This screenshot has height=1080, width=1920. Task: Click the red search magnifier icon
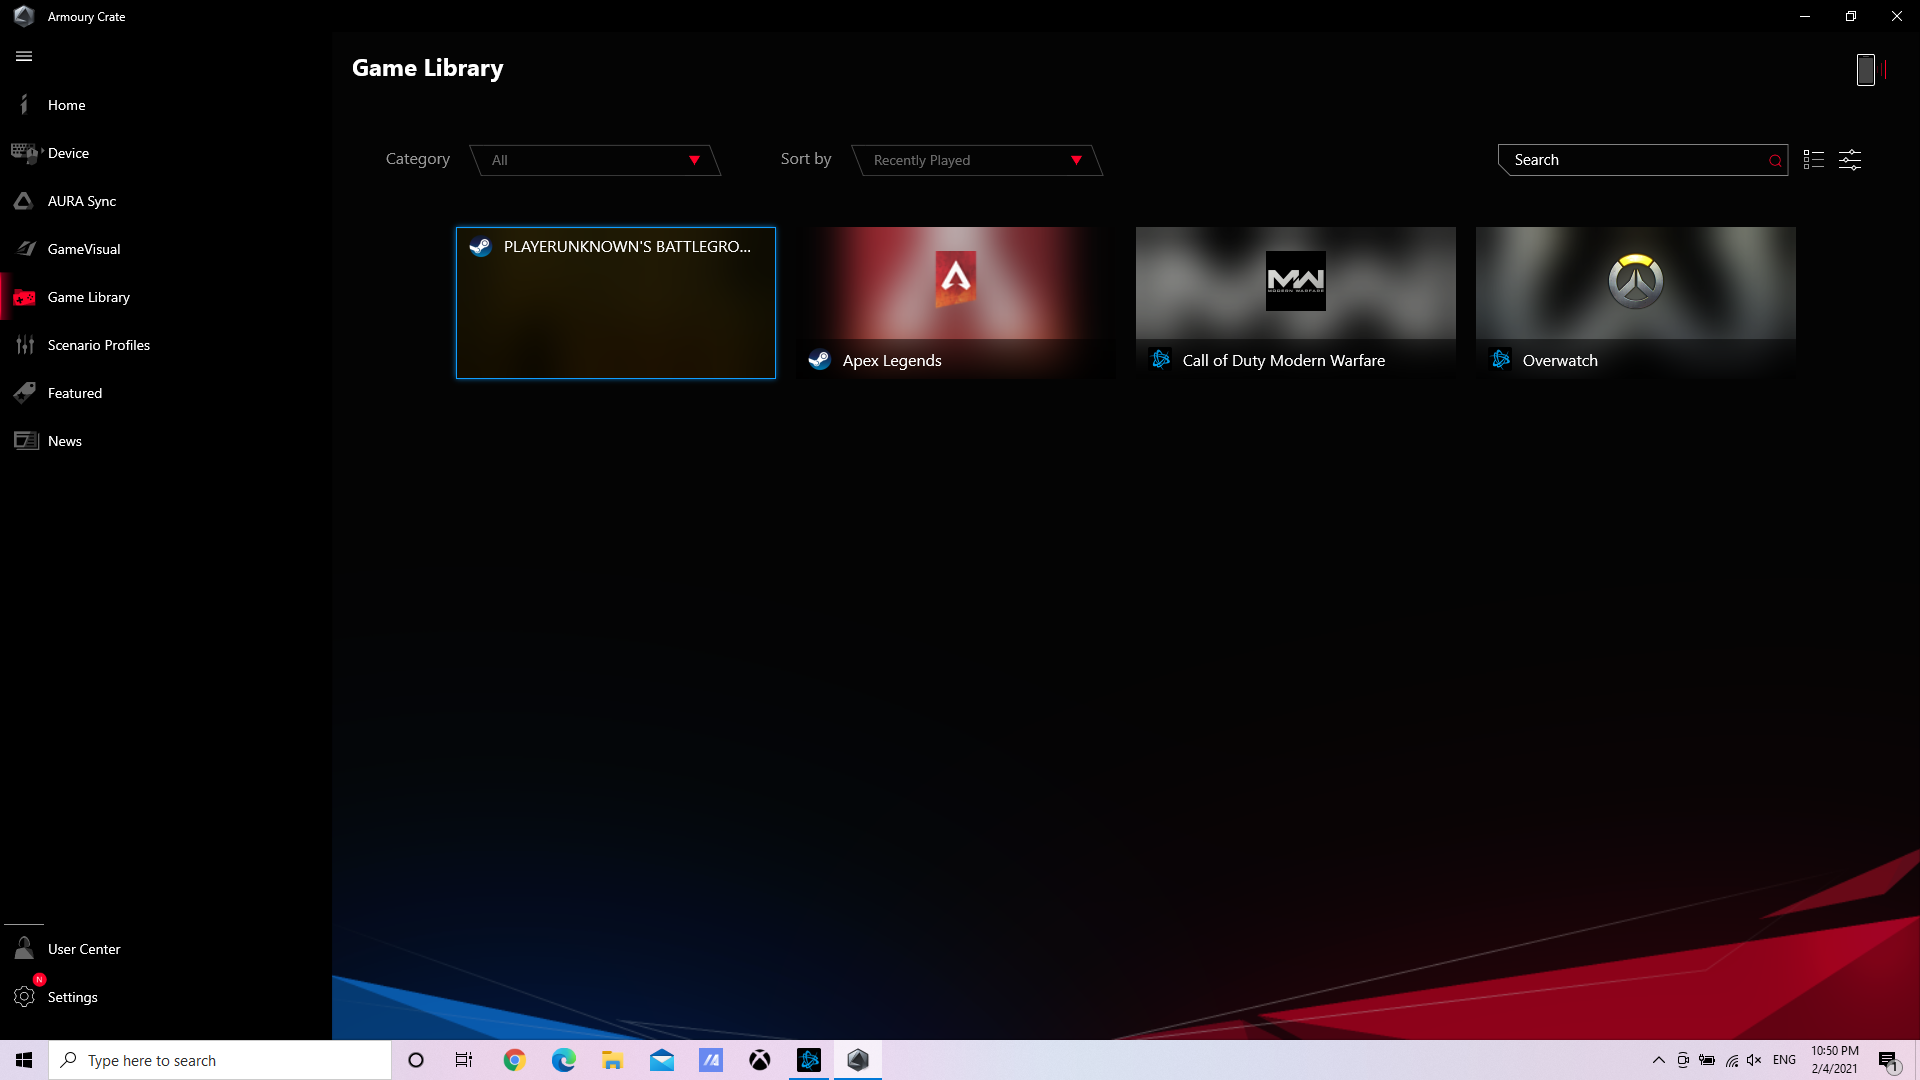pyautogui.click(x=1775, y=161)
